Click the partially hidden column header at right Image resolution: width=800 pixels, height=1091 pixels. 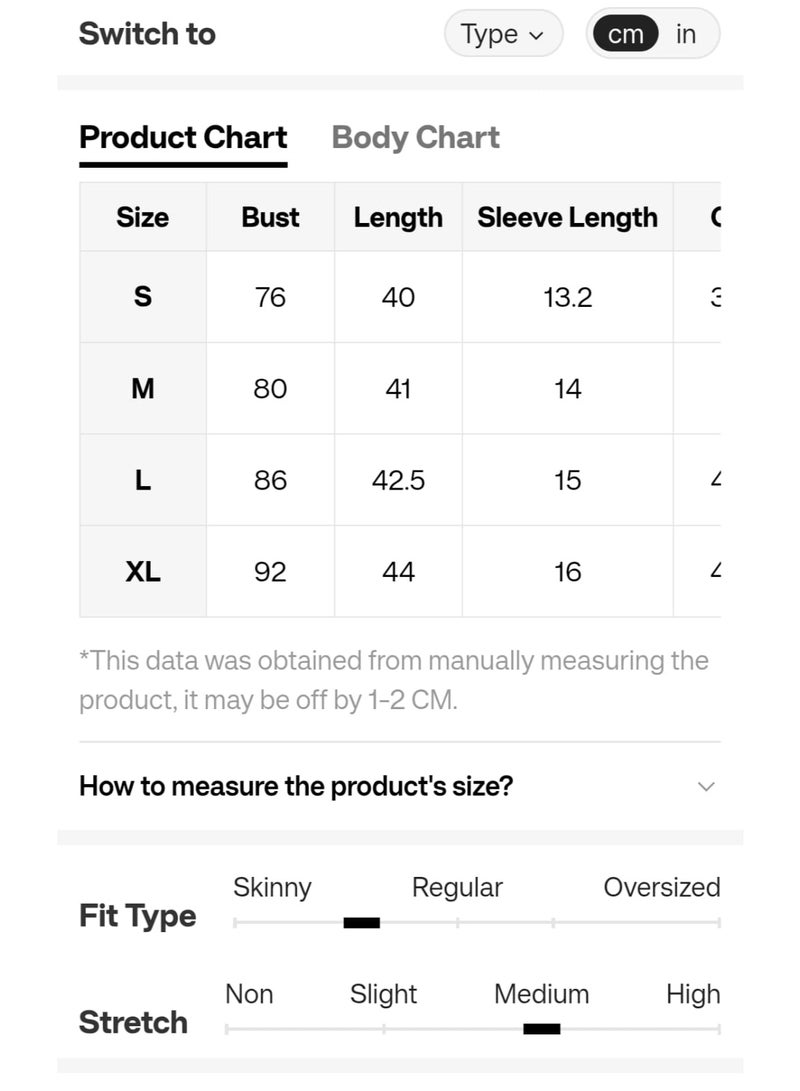point(697,217)
